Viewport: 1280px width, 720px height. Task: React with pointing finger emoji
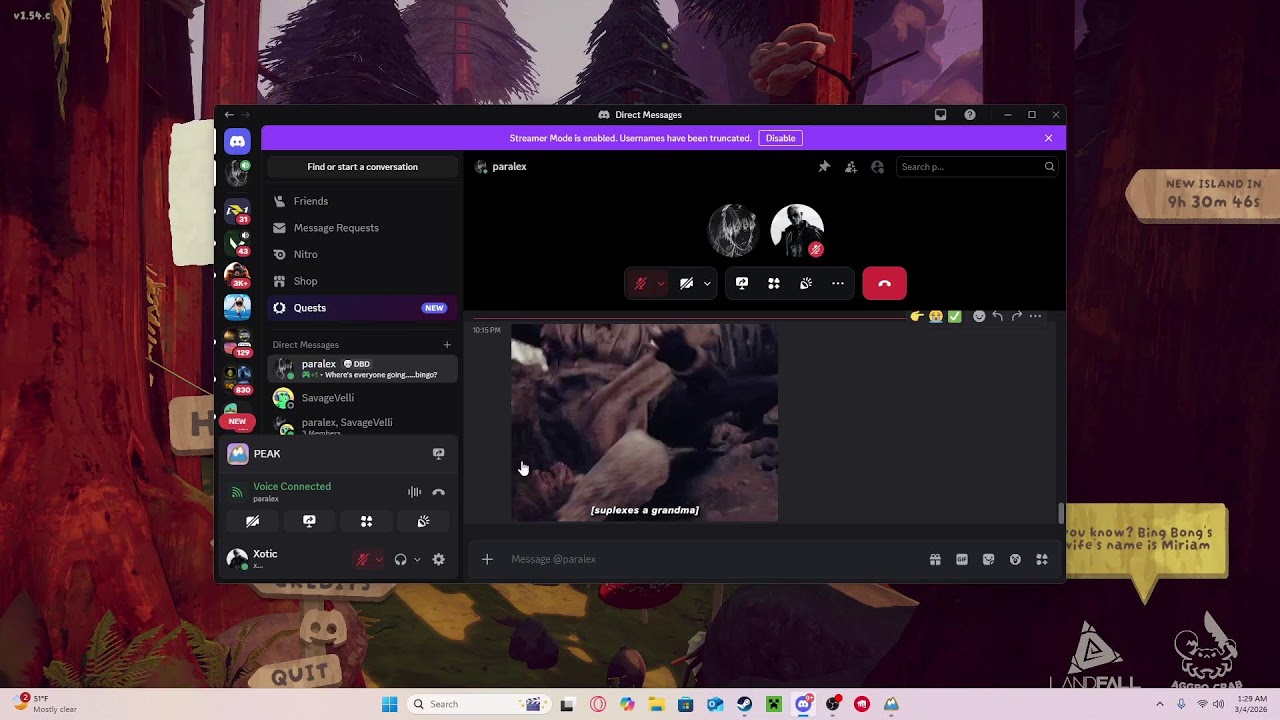click(x=917, y=316)
